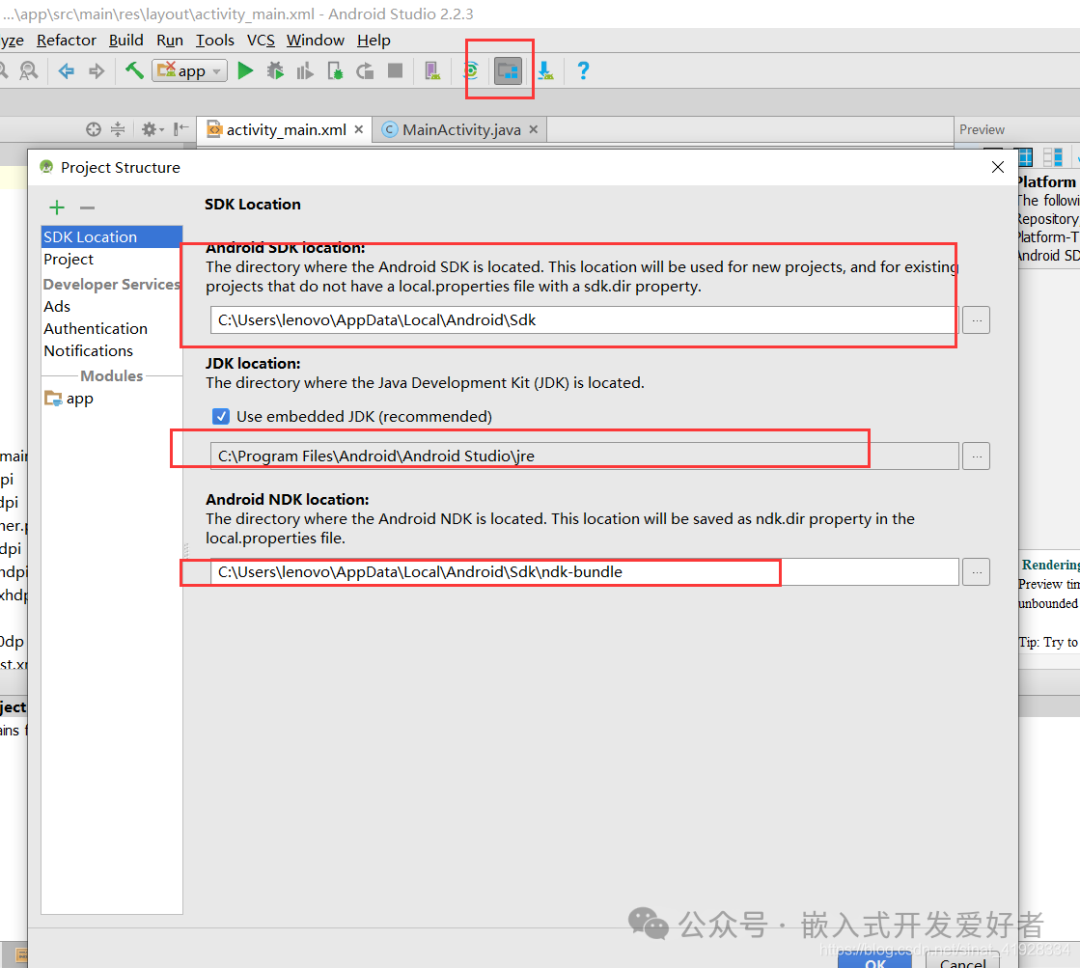Click the gray Stop square icon
Image resolution: width=1080 pixels, height=968 pixels.
(x=395, y=70)
